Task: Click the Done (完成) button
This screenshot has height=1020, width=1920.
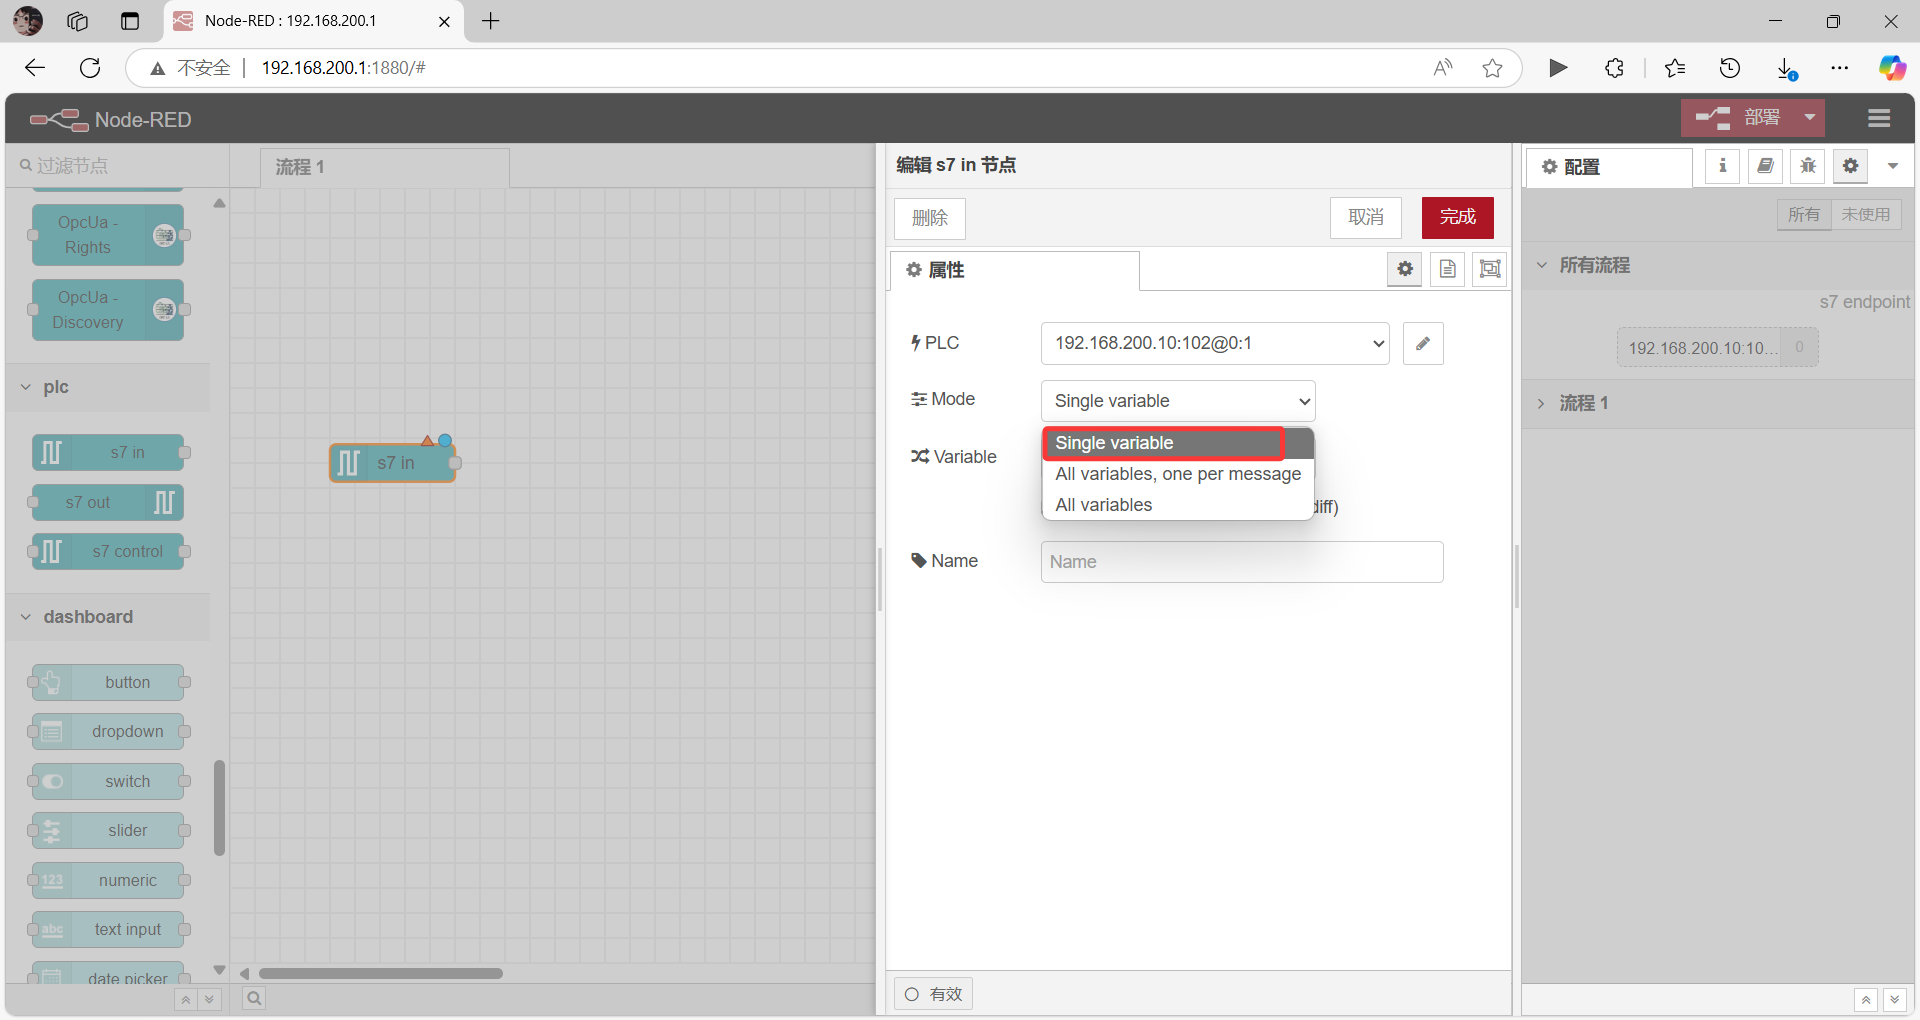Action: [1458, 217]
